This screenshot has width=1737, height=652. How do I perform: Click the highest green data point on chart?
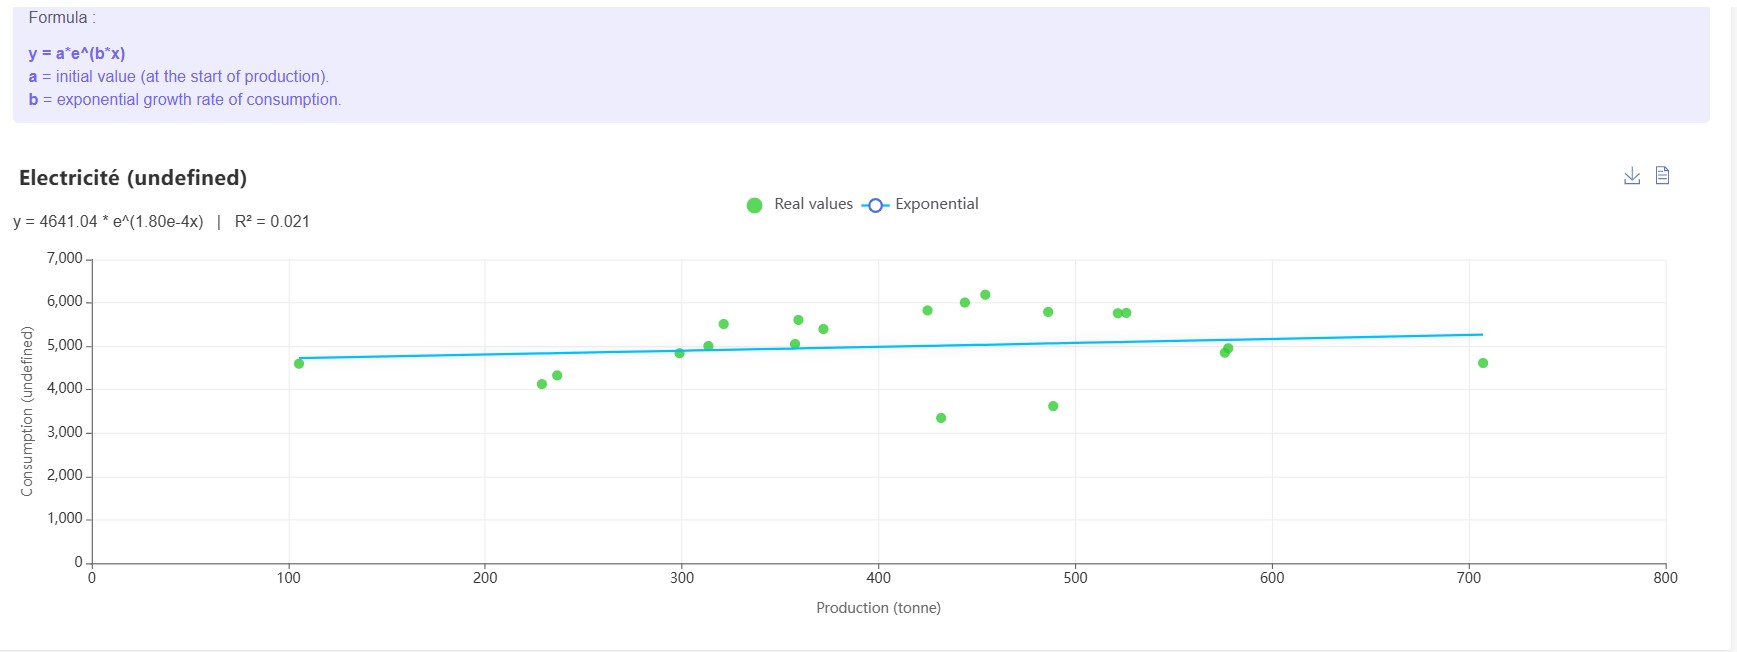pos(985,295)
